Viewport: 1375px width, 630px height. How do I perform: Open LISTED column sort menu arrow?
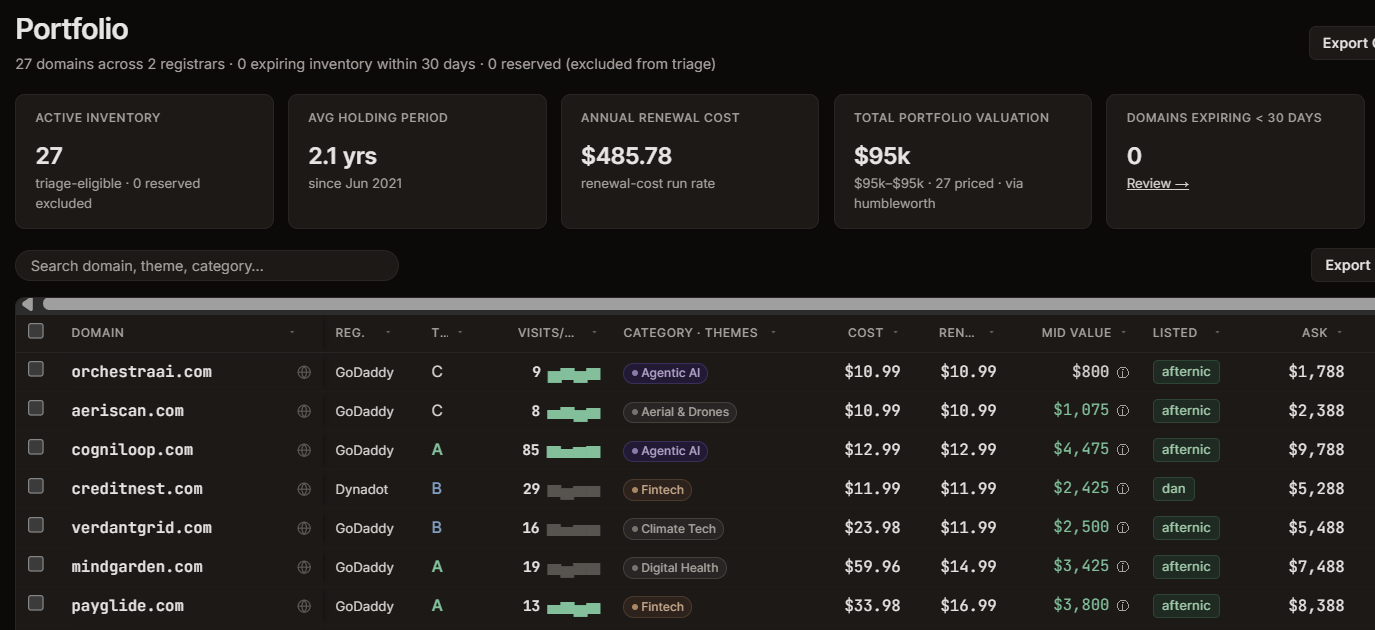coord(1218,333)
